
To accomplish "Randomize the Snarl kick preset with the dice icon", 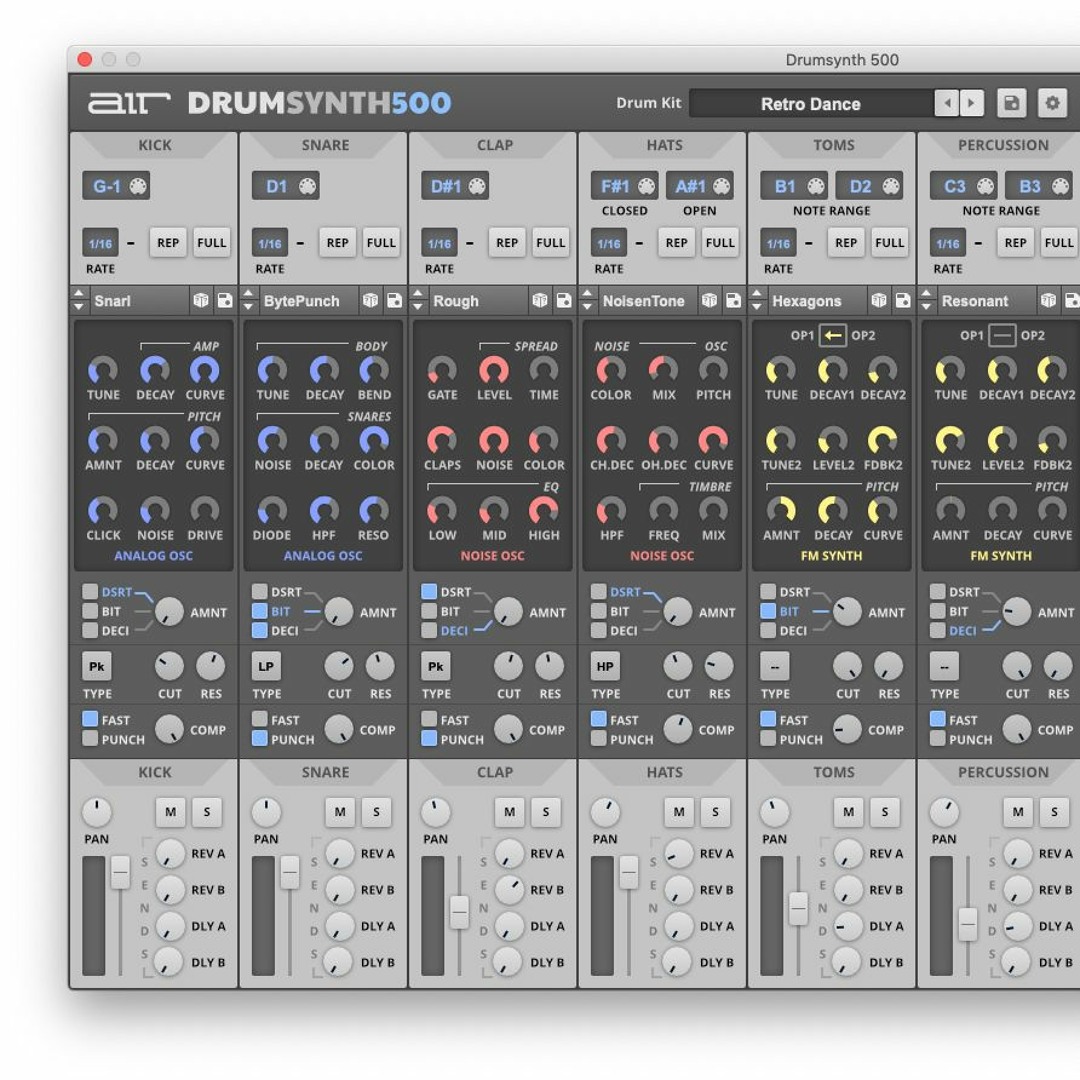I will click(x=201, y=300).
